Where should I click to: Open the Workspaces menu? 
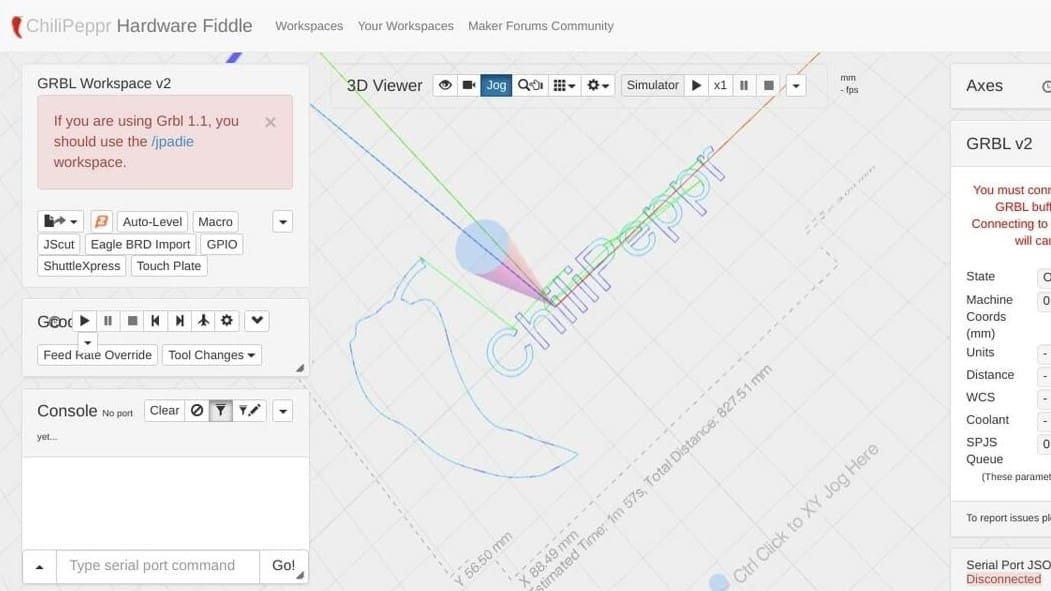coord(309,26)
